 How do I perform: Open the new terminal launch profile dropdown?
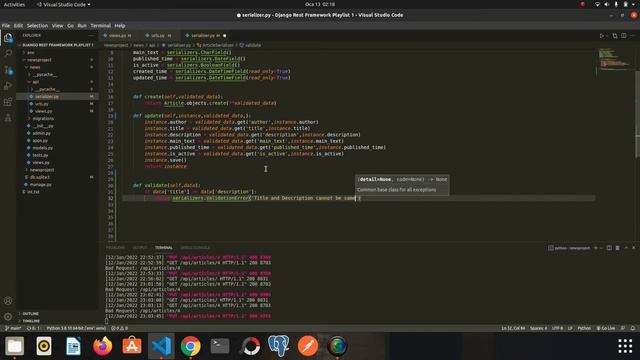coord(601,248)
